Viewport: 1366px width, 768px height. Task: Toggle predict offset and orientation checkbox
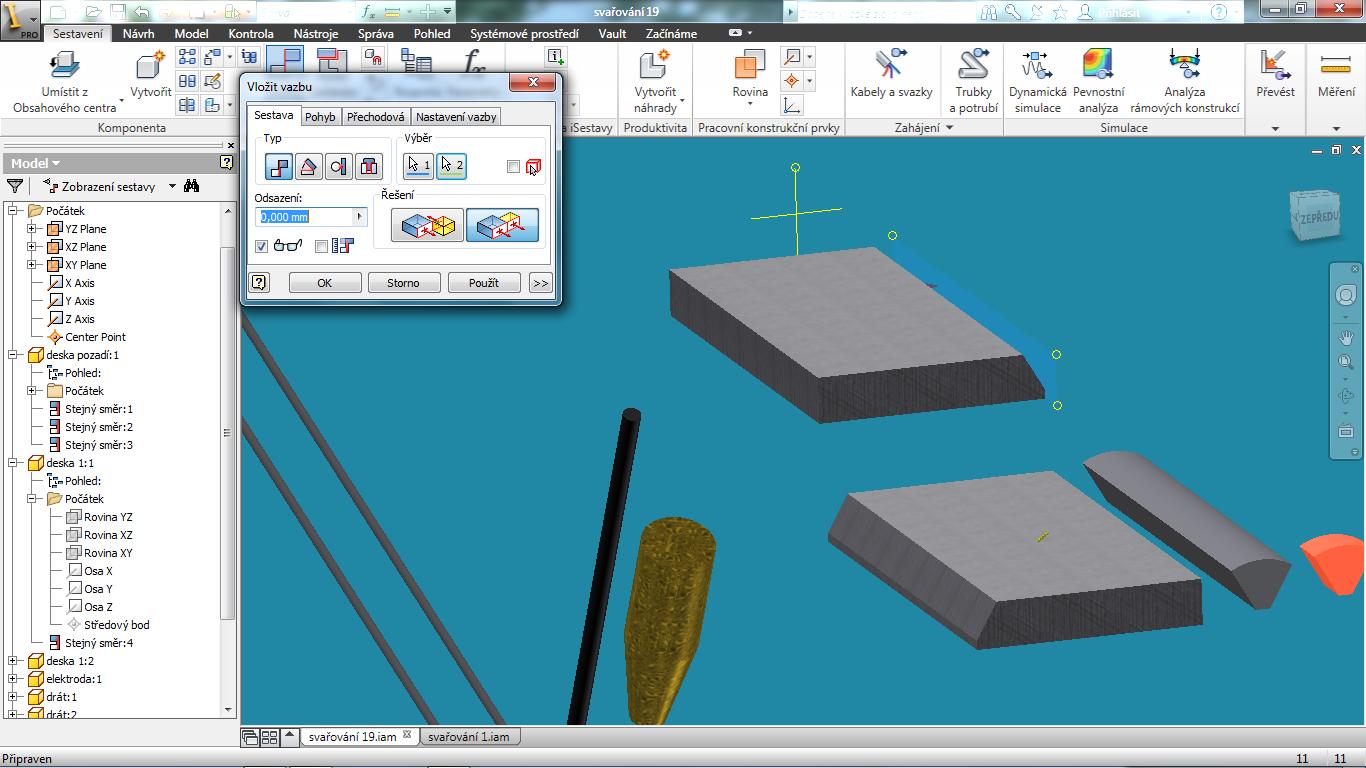[321, 246]
